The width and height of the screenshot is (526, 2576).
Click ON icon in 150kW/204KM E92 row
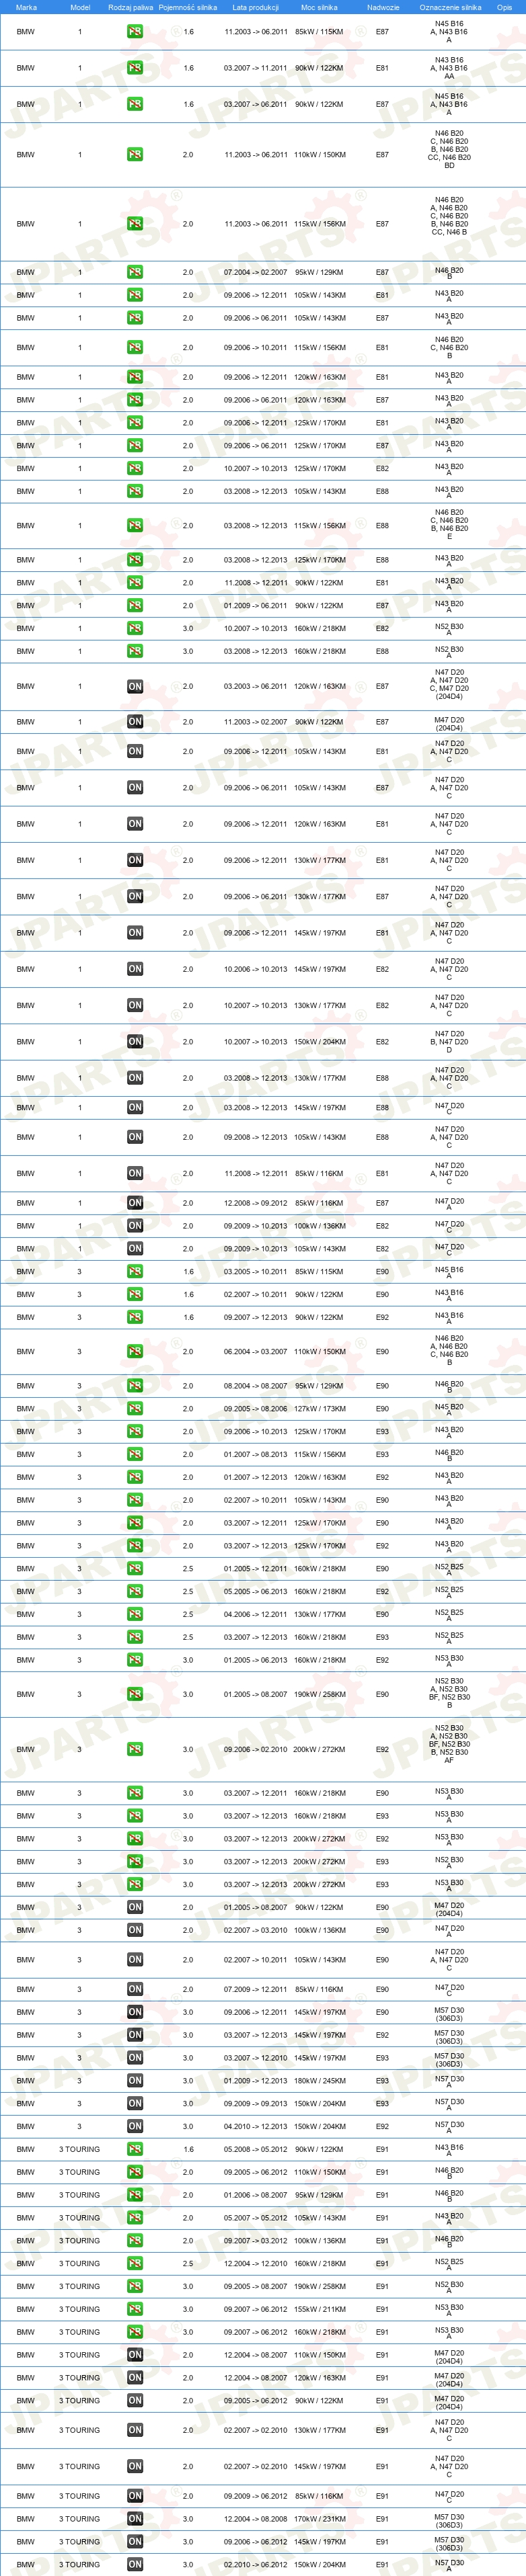(135, 2126)
